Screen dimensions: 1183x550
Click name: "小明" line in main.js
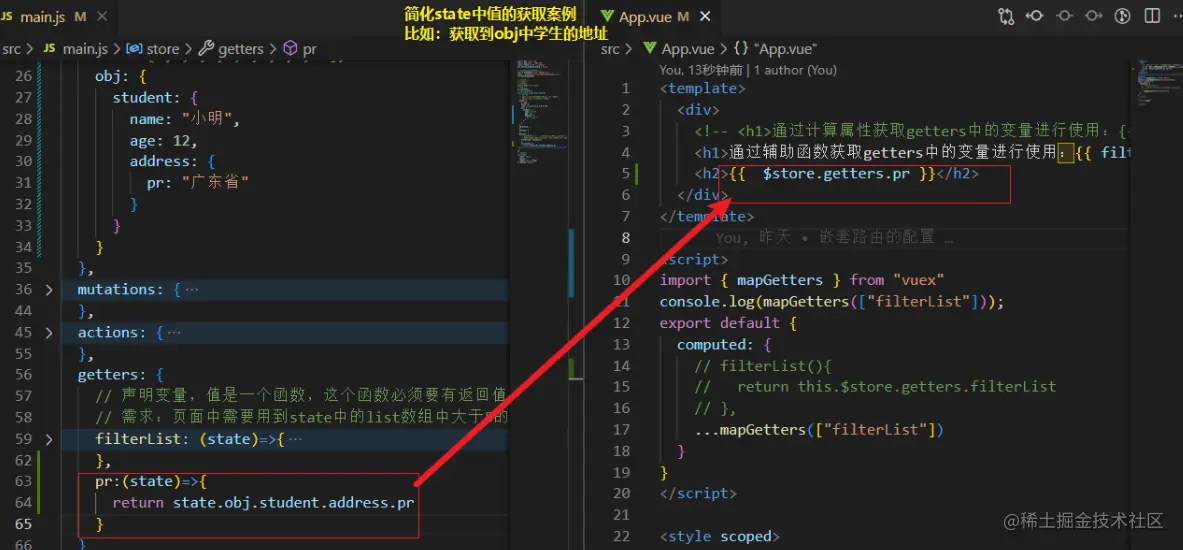(x=184, y=119)
